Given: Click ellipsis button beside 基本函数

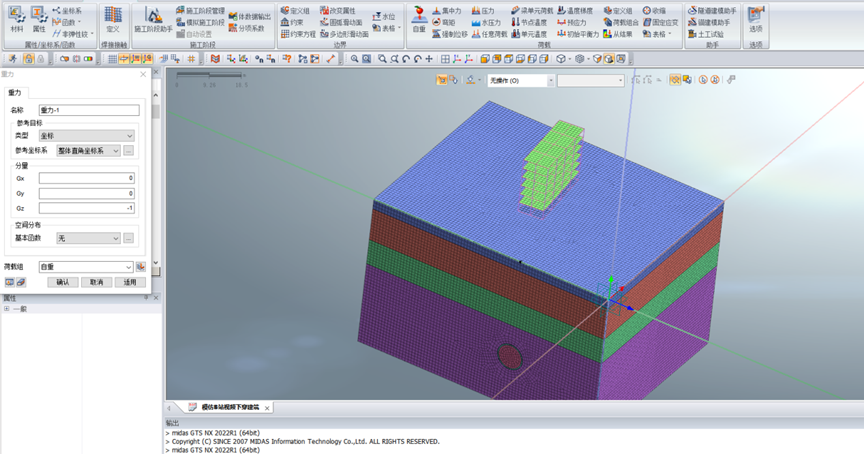Looking at the screenshot, I should [x=128, y=238].
